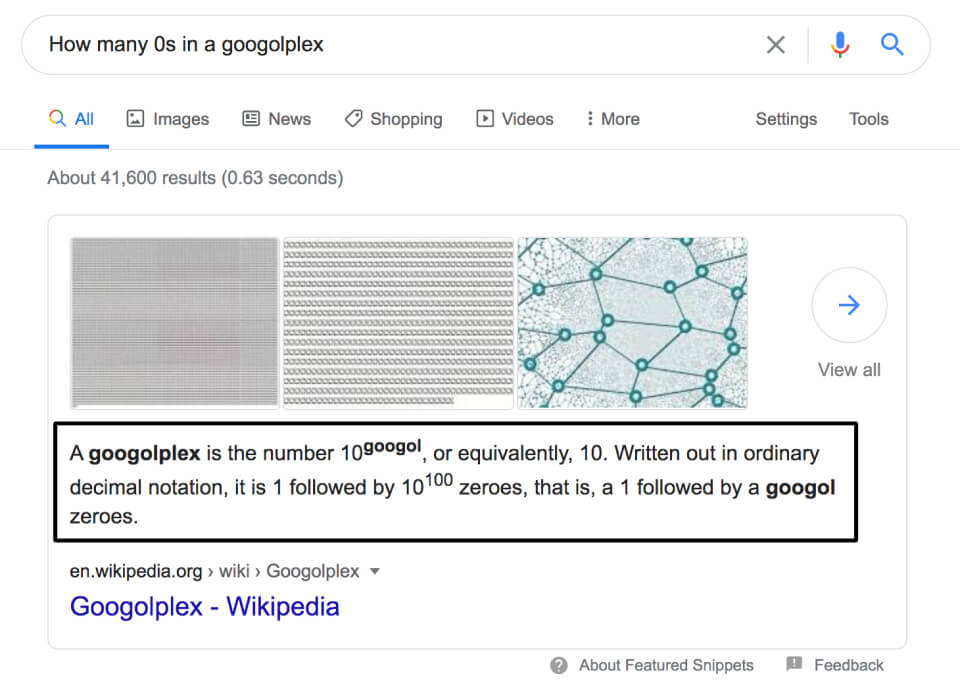Image resolution: width=960 pixels, height=699 pixels.
Task: Open the Settings menu
Action: 786,119
